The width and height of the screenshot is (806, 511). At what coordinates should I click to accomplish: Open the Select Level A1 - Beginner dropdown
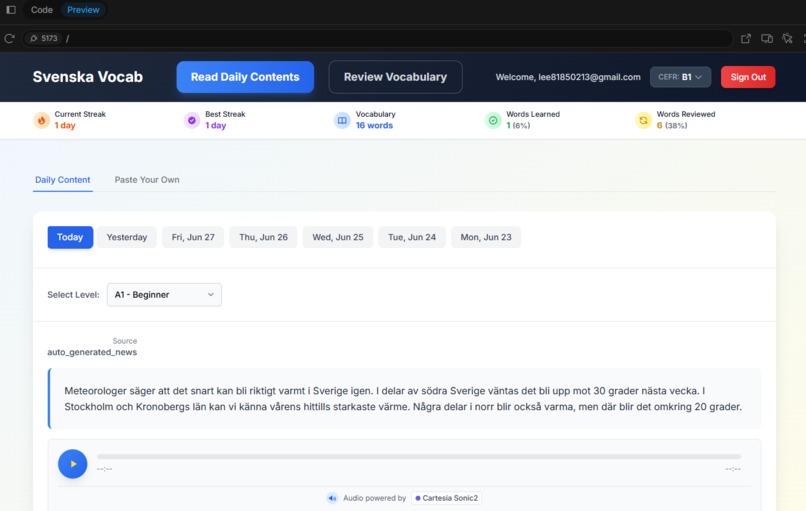(x=164, y=295)
